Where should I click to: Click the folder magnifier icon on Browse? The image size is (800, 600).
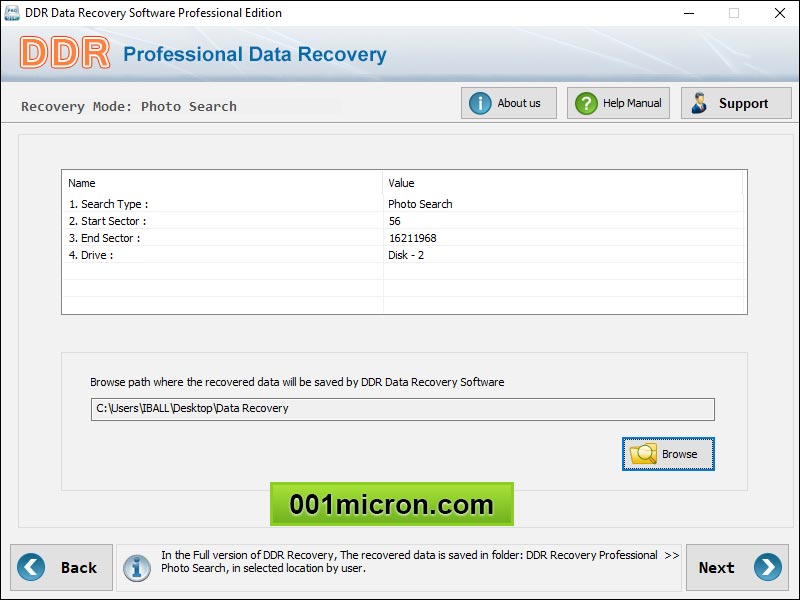coord(643,454)
